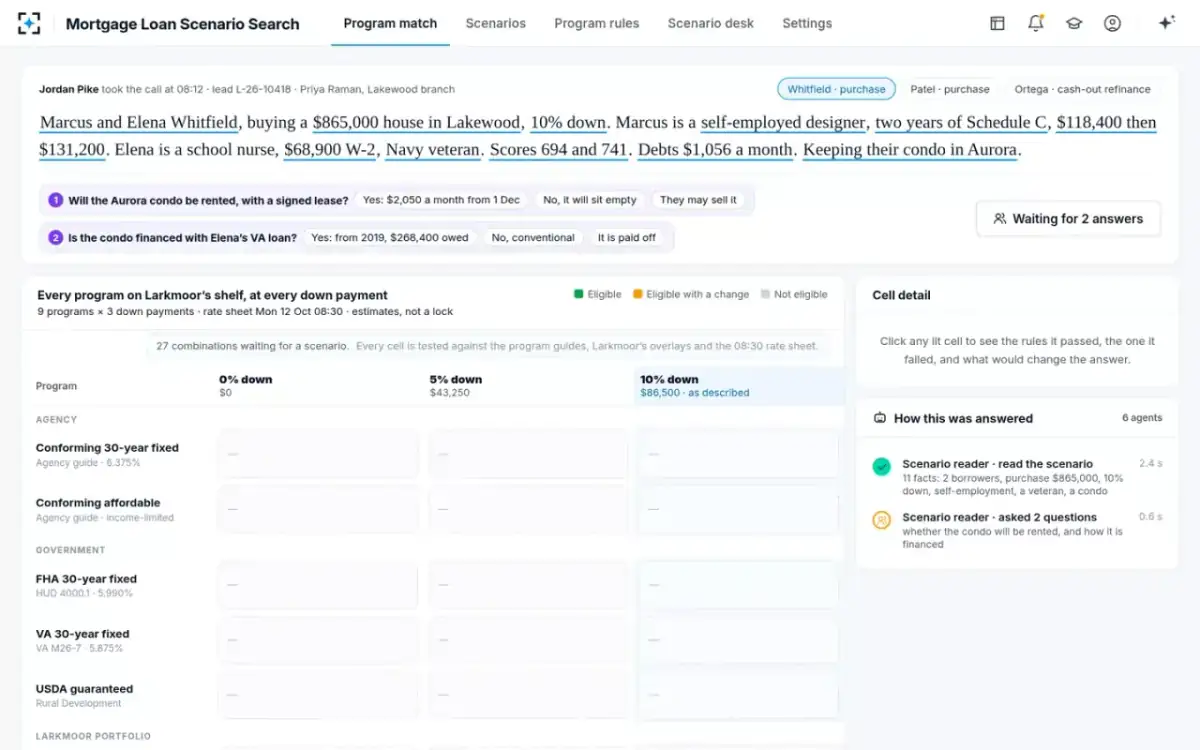Switch to Ortega · cash-out refinance scenario
This screenshot has height=750, width=1200.
coord(1083,89)
